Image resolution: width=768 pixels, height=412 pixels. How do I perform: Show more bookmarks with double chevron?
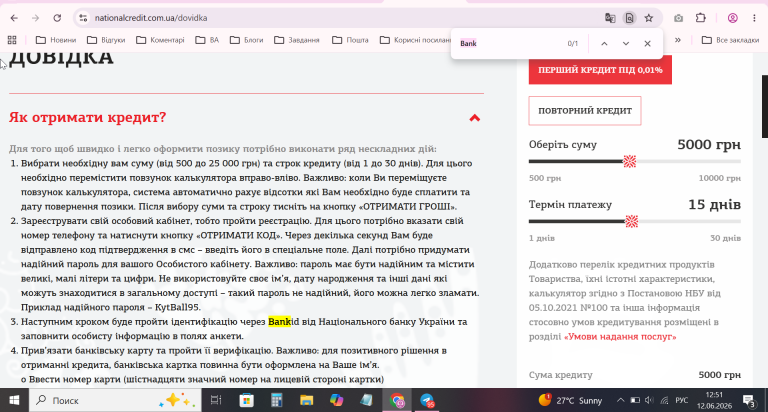point(678,40)
